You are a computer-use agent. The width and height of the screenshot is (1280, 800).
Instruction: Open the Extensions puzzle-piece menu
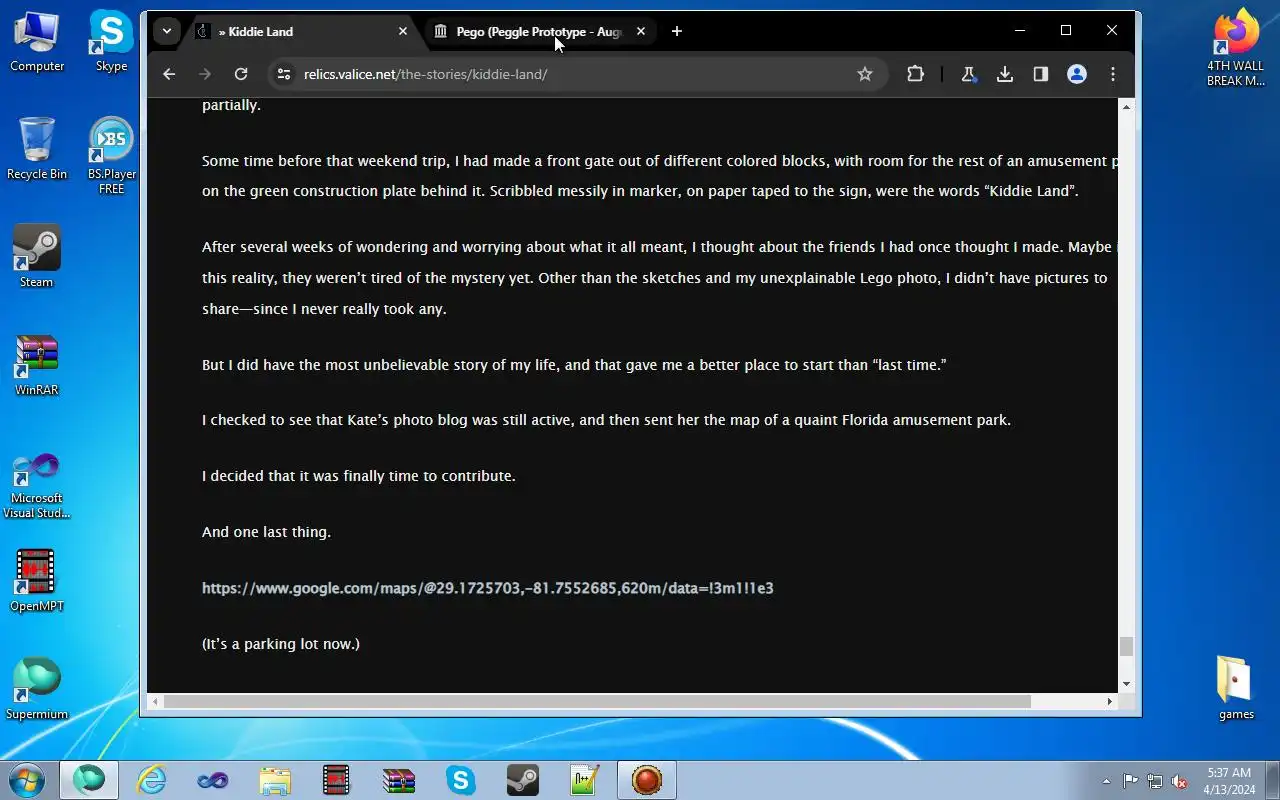(915, 74)
